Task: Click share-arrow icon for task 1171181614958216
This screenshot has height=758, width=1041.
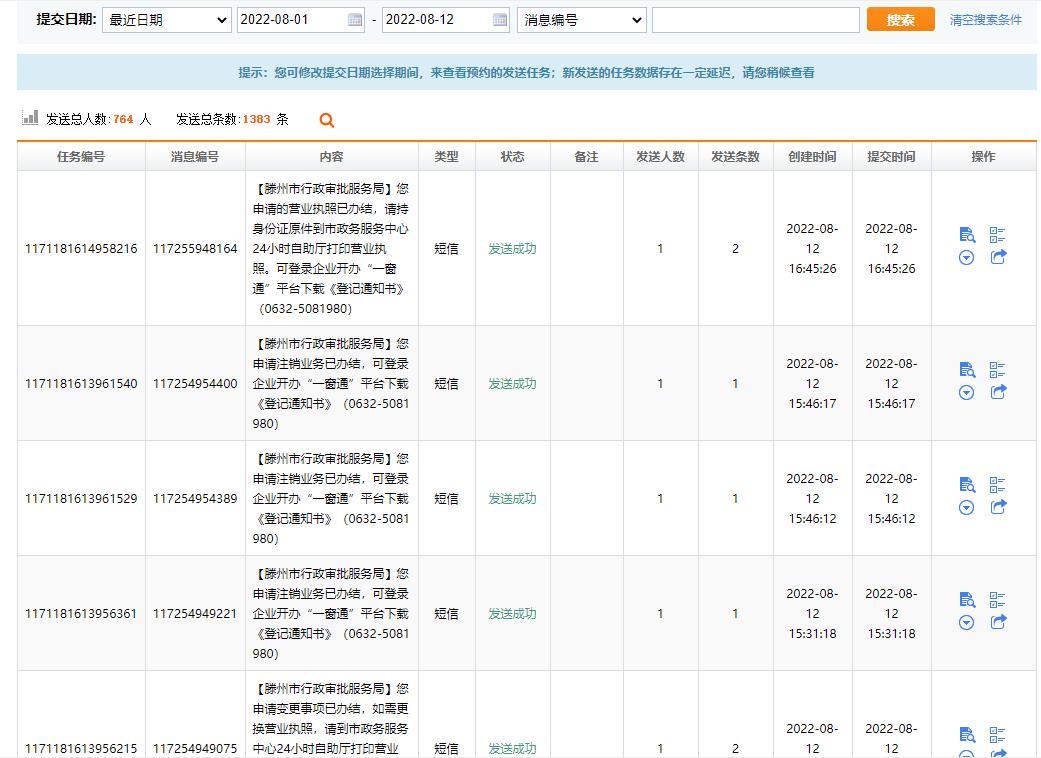Action: pyautogui.click(x=999, y=257)
